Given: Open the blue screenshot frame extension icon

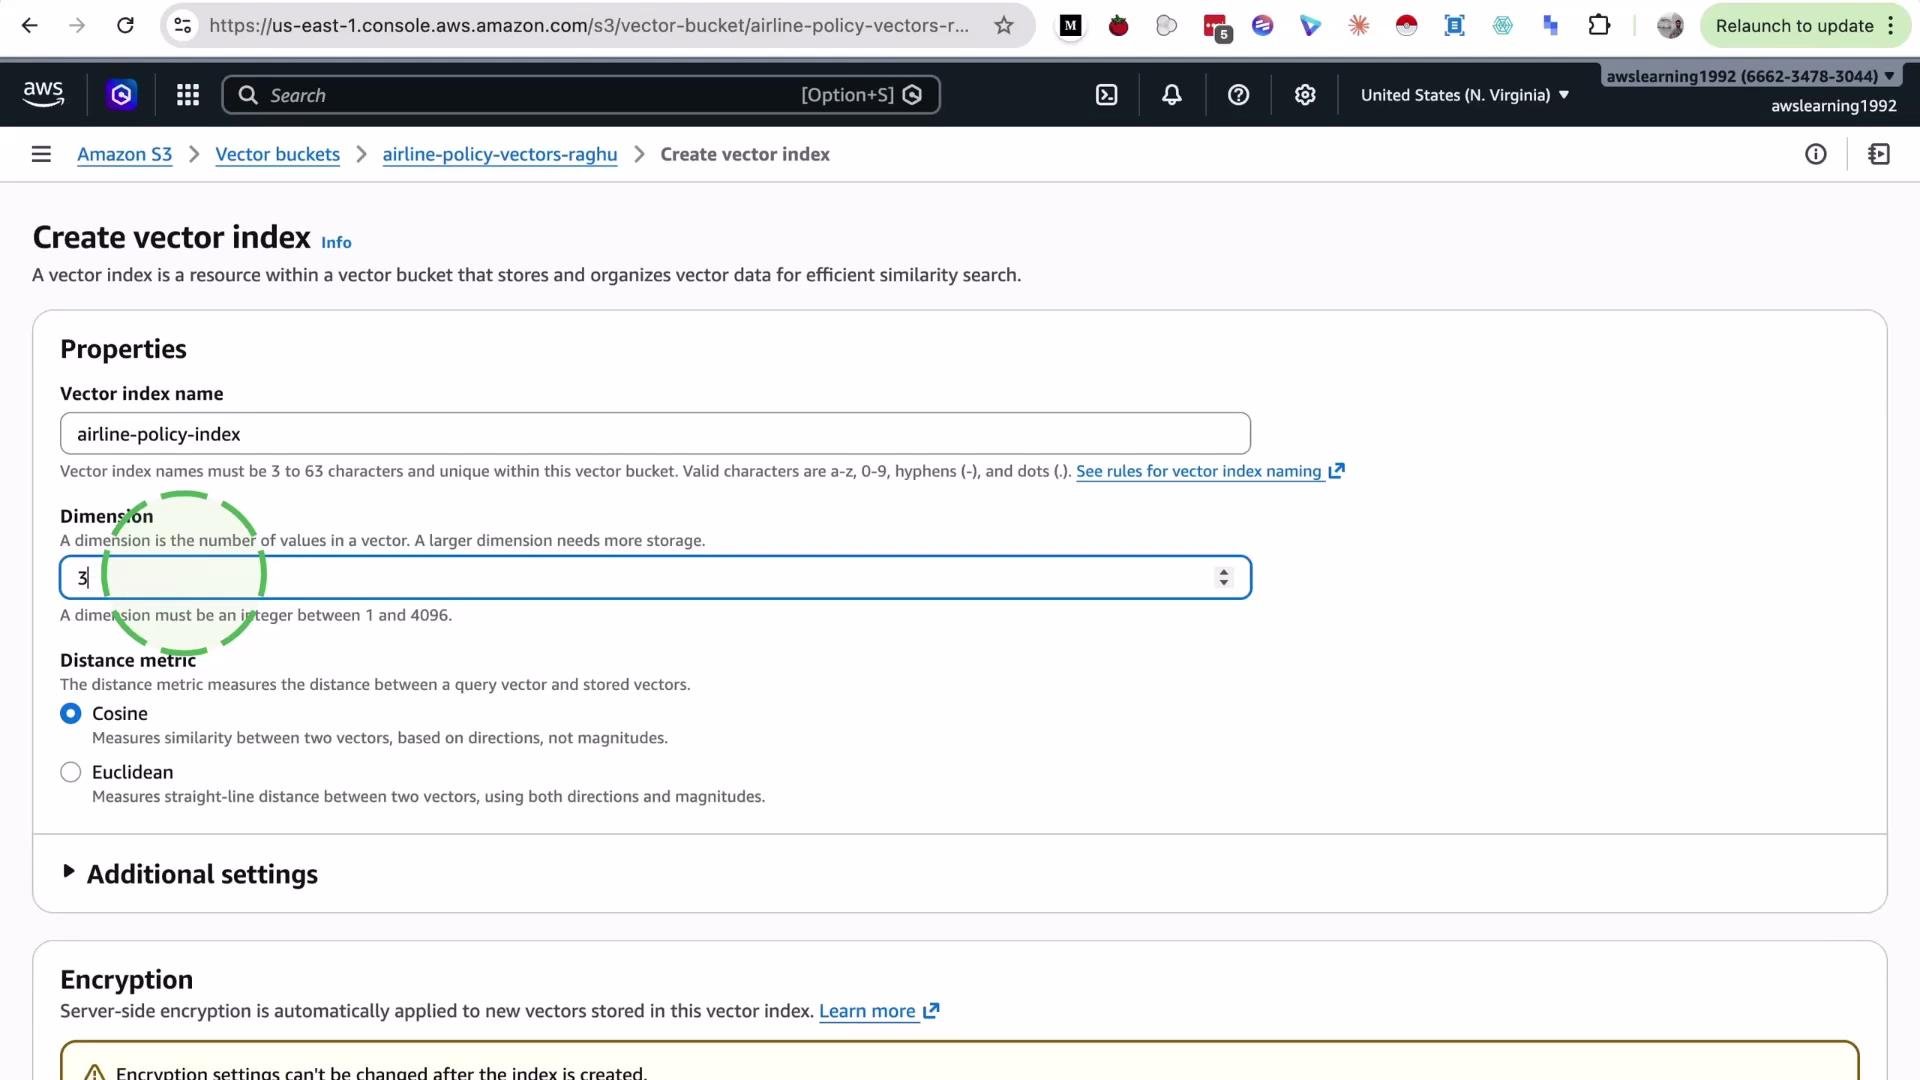Looking at the screenshot, I should (1454, 26).
